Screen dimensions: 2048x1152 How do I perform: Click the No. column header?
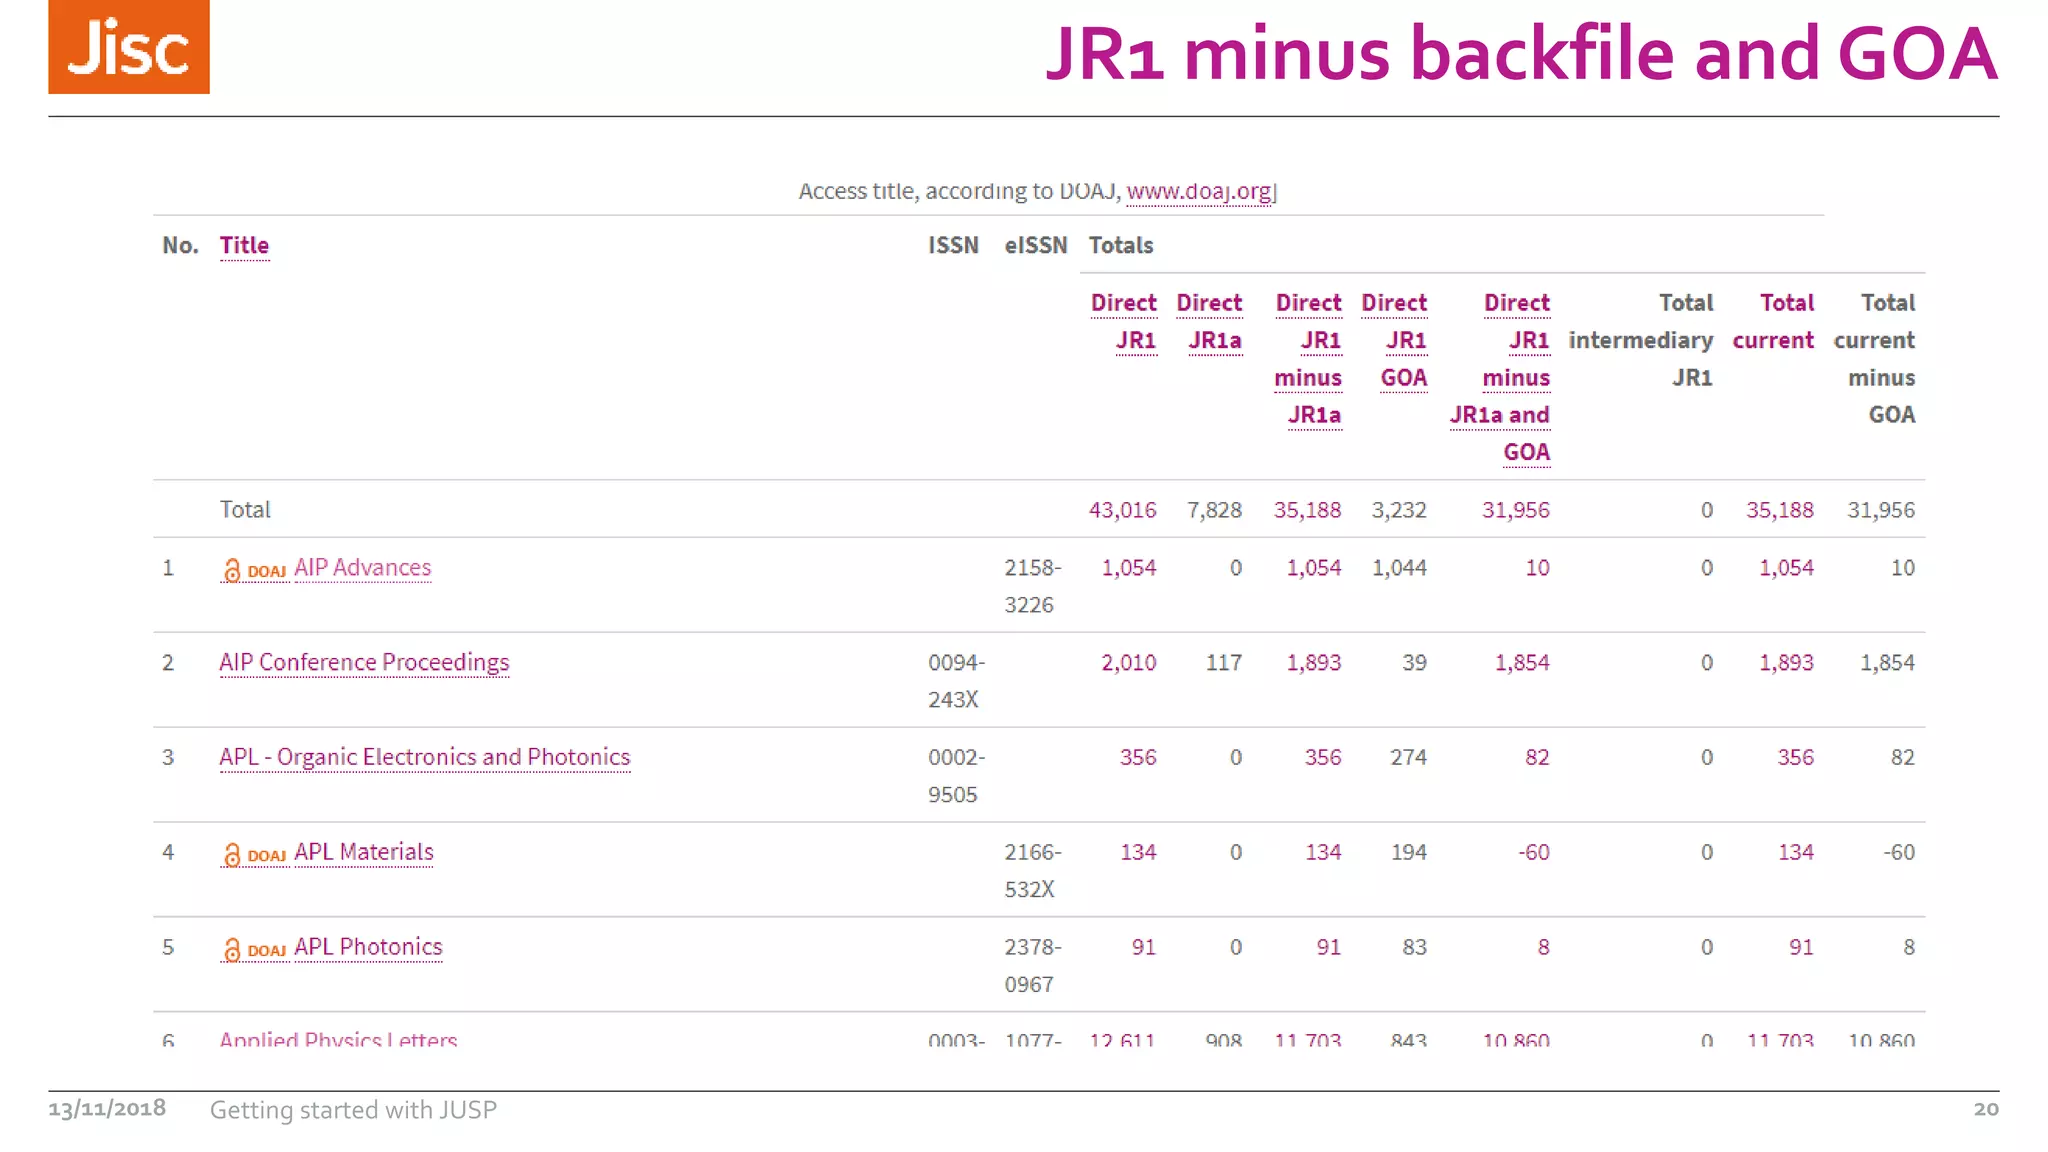[180, 245]
